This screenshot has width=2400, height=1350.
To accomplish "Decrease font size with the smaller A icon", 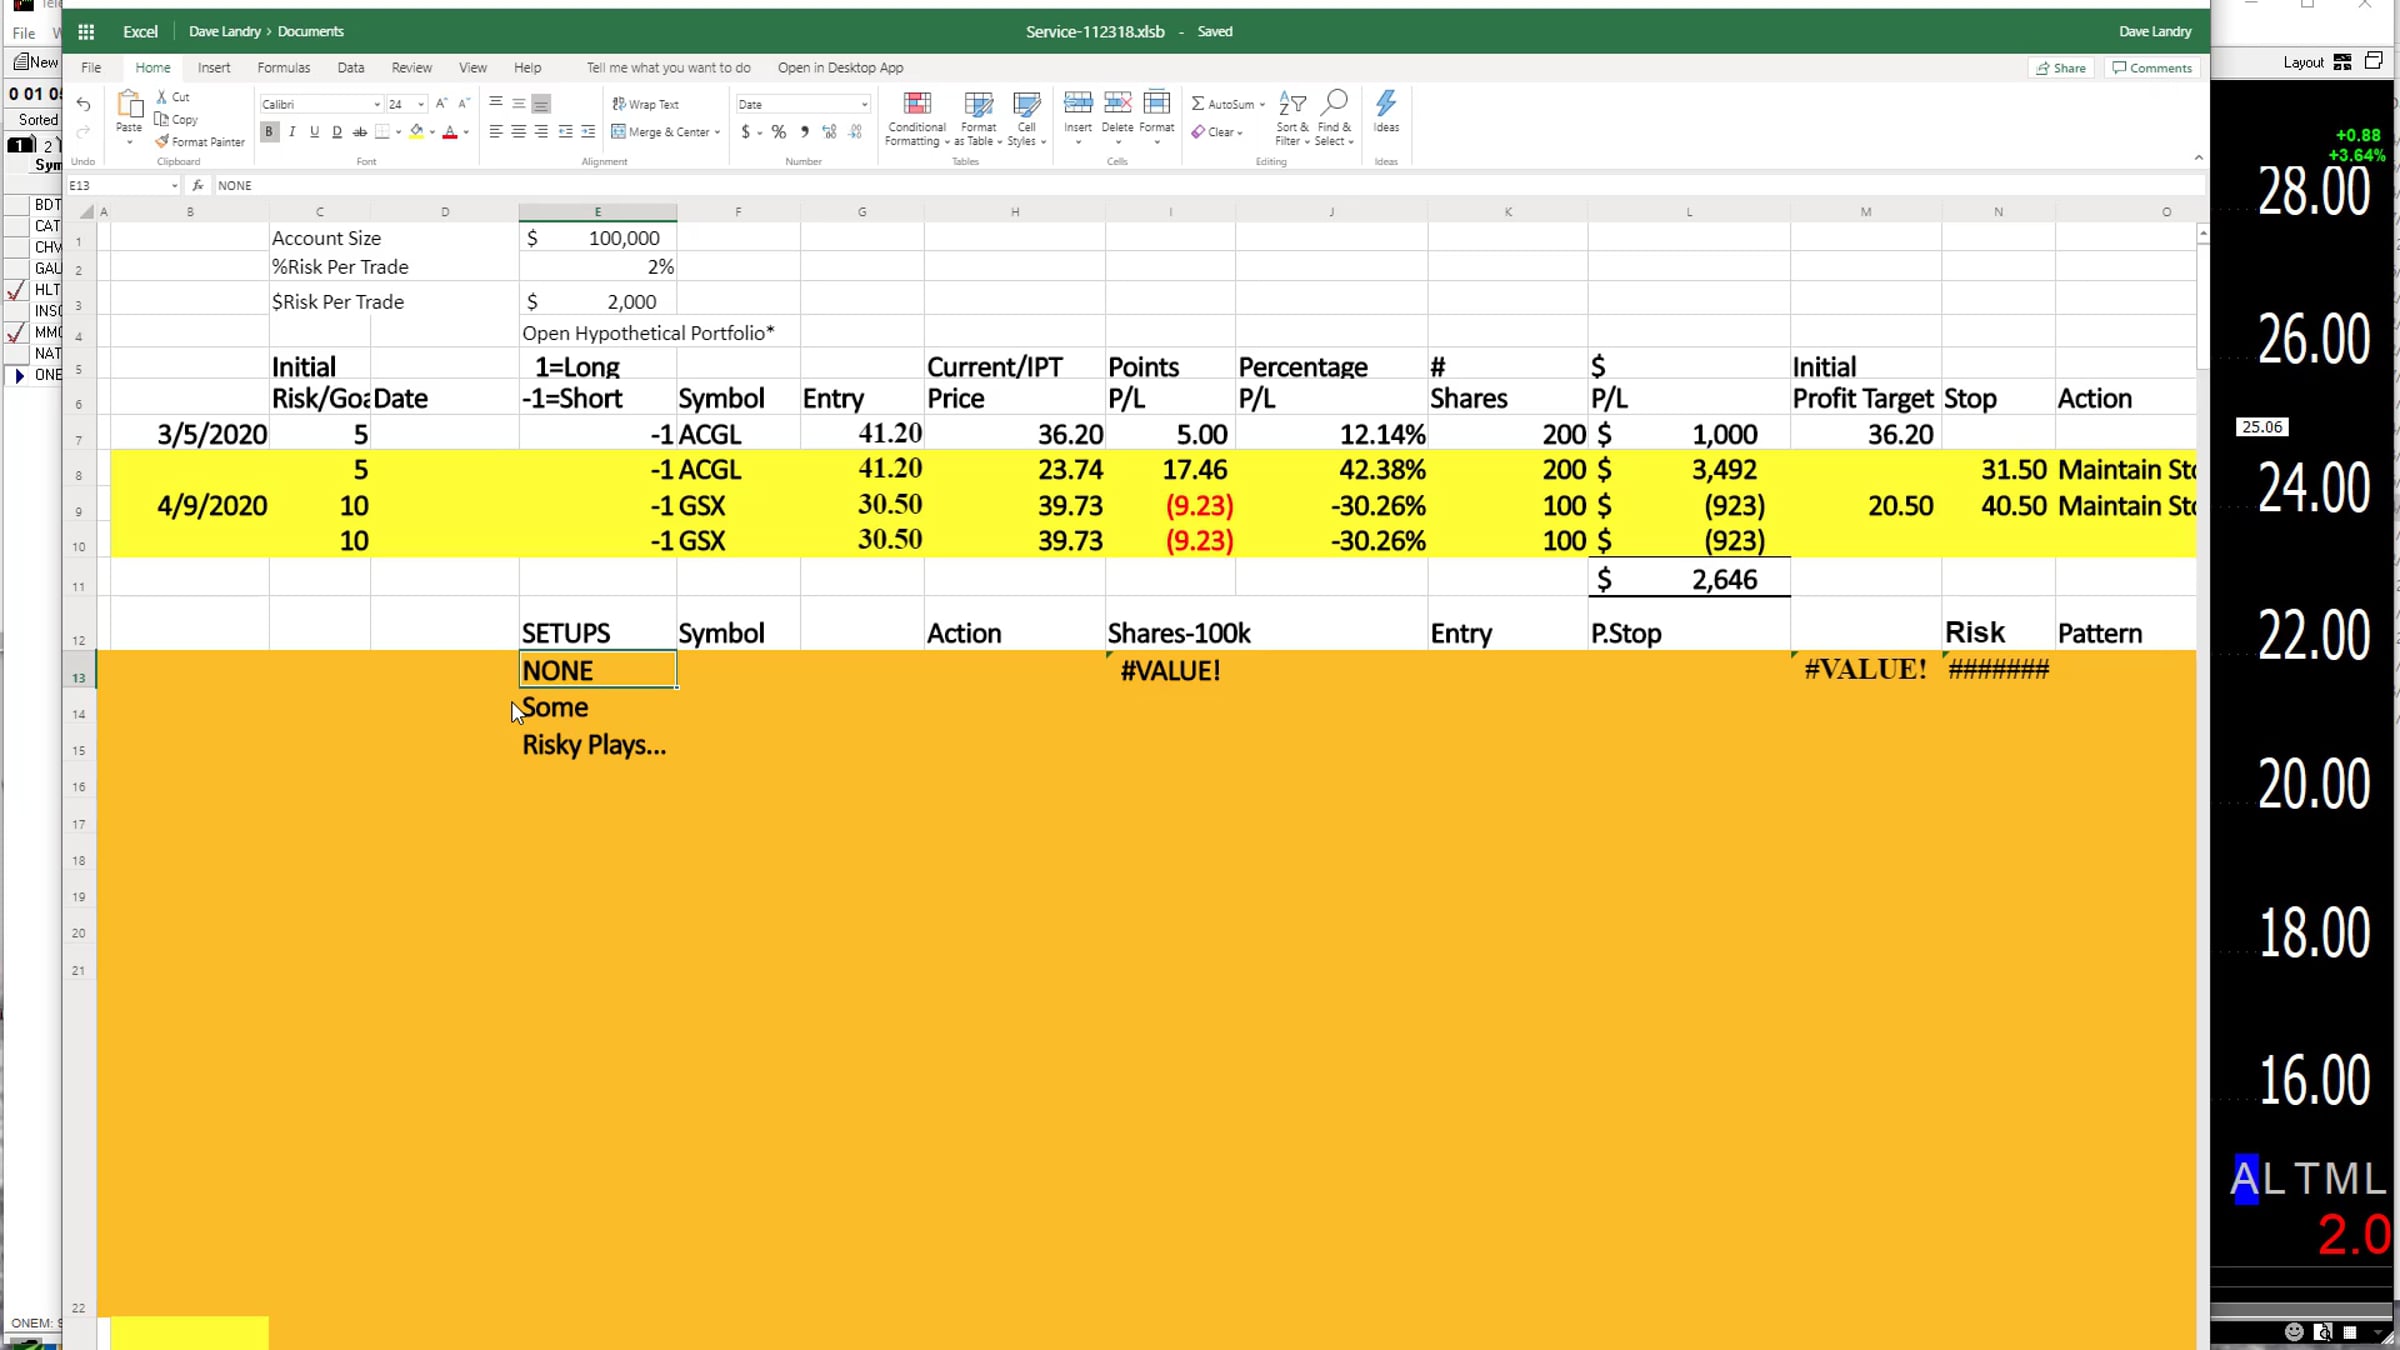I will (464, 104).
